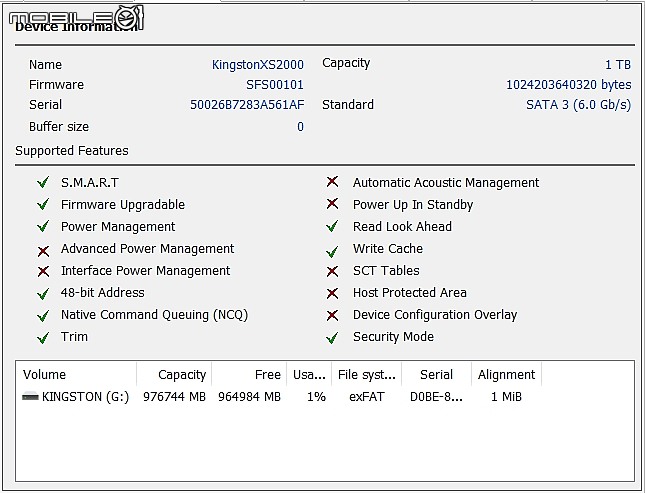
Task: Click the Serial column header in volume list
Action: pyautogui.click(x=436, y=374)
